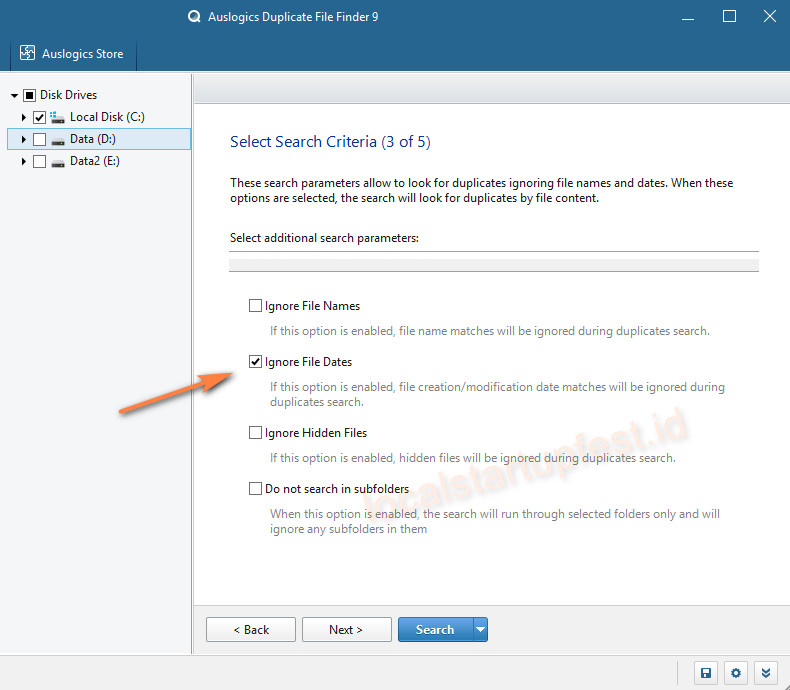The height and width of the screenshot is (690, 790).
Task: Expand the Data (D:) drive node
Action: click(23, 140)
